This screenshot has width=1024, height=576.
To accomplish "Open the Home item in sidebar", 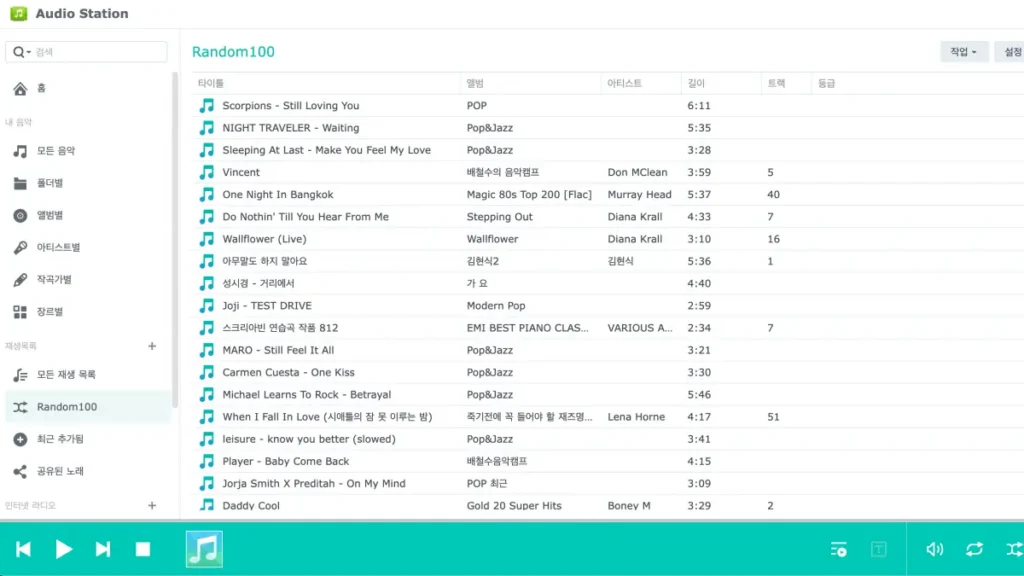I will coord(88,88).
